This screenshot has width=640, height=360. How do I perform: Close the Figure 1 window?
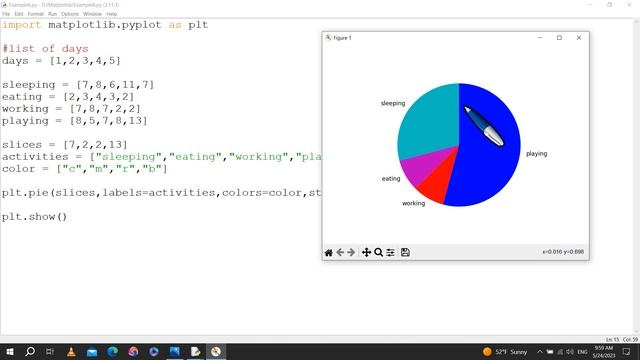pyautogui.click(x=579, y=38)
